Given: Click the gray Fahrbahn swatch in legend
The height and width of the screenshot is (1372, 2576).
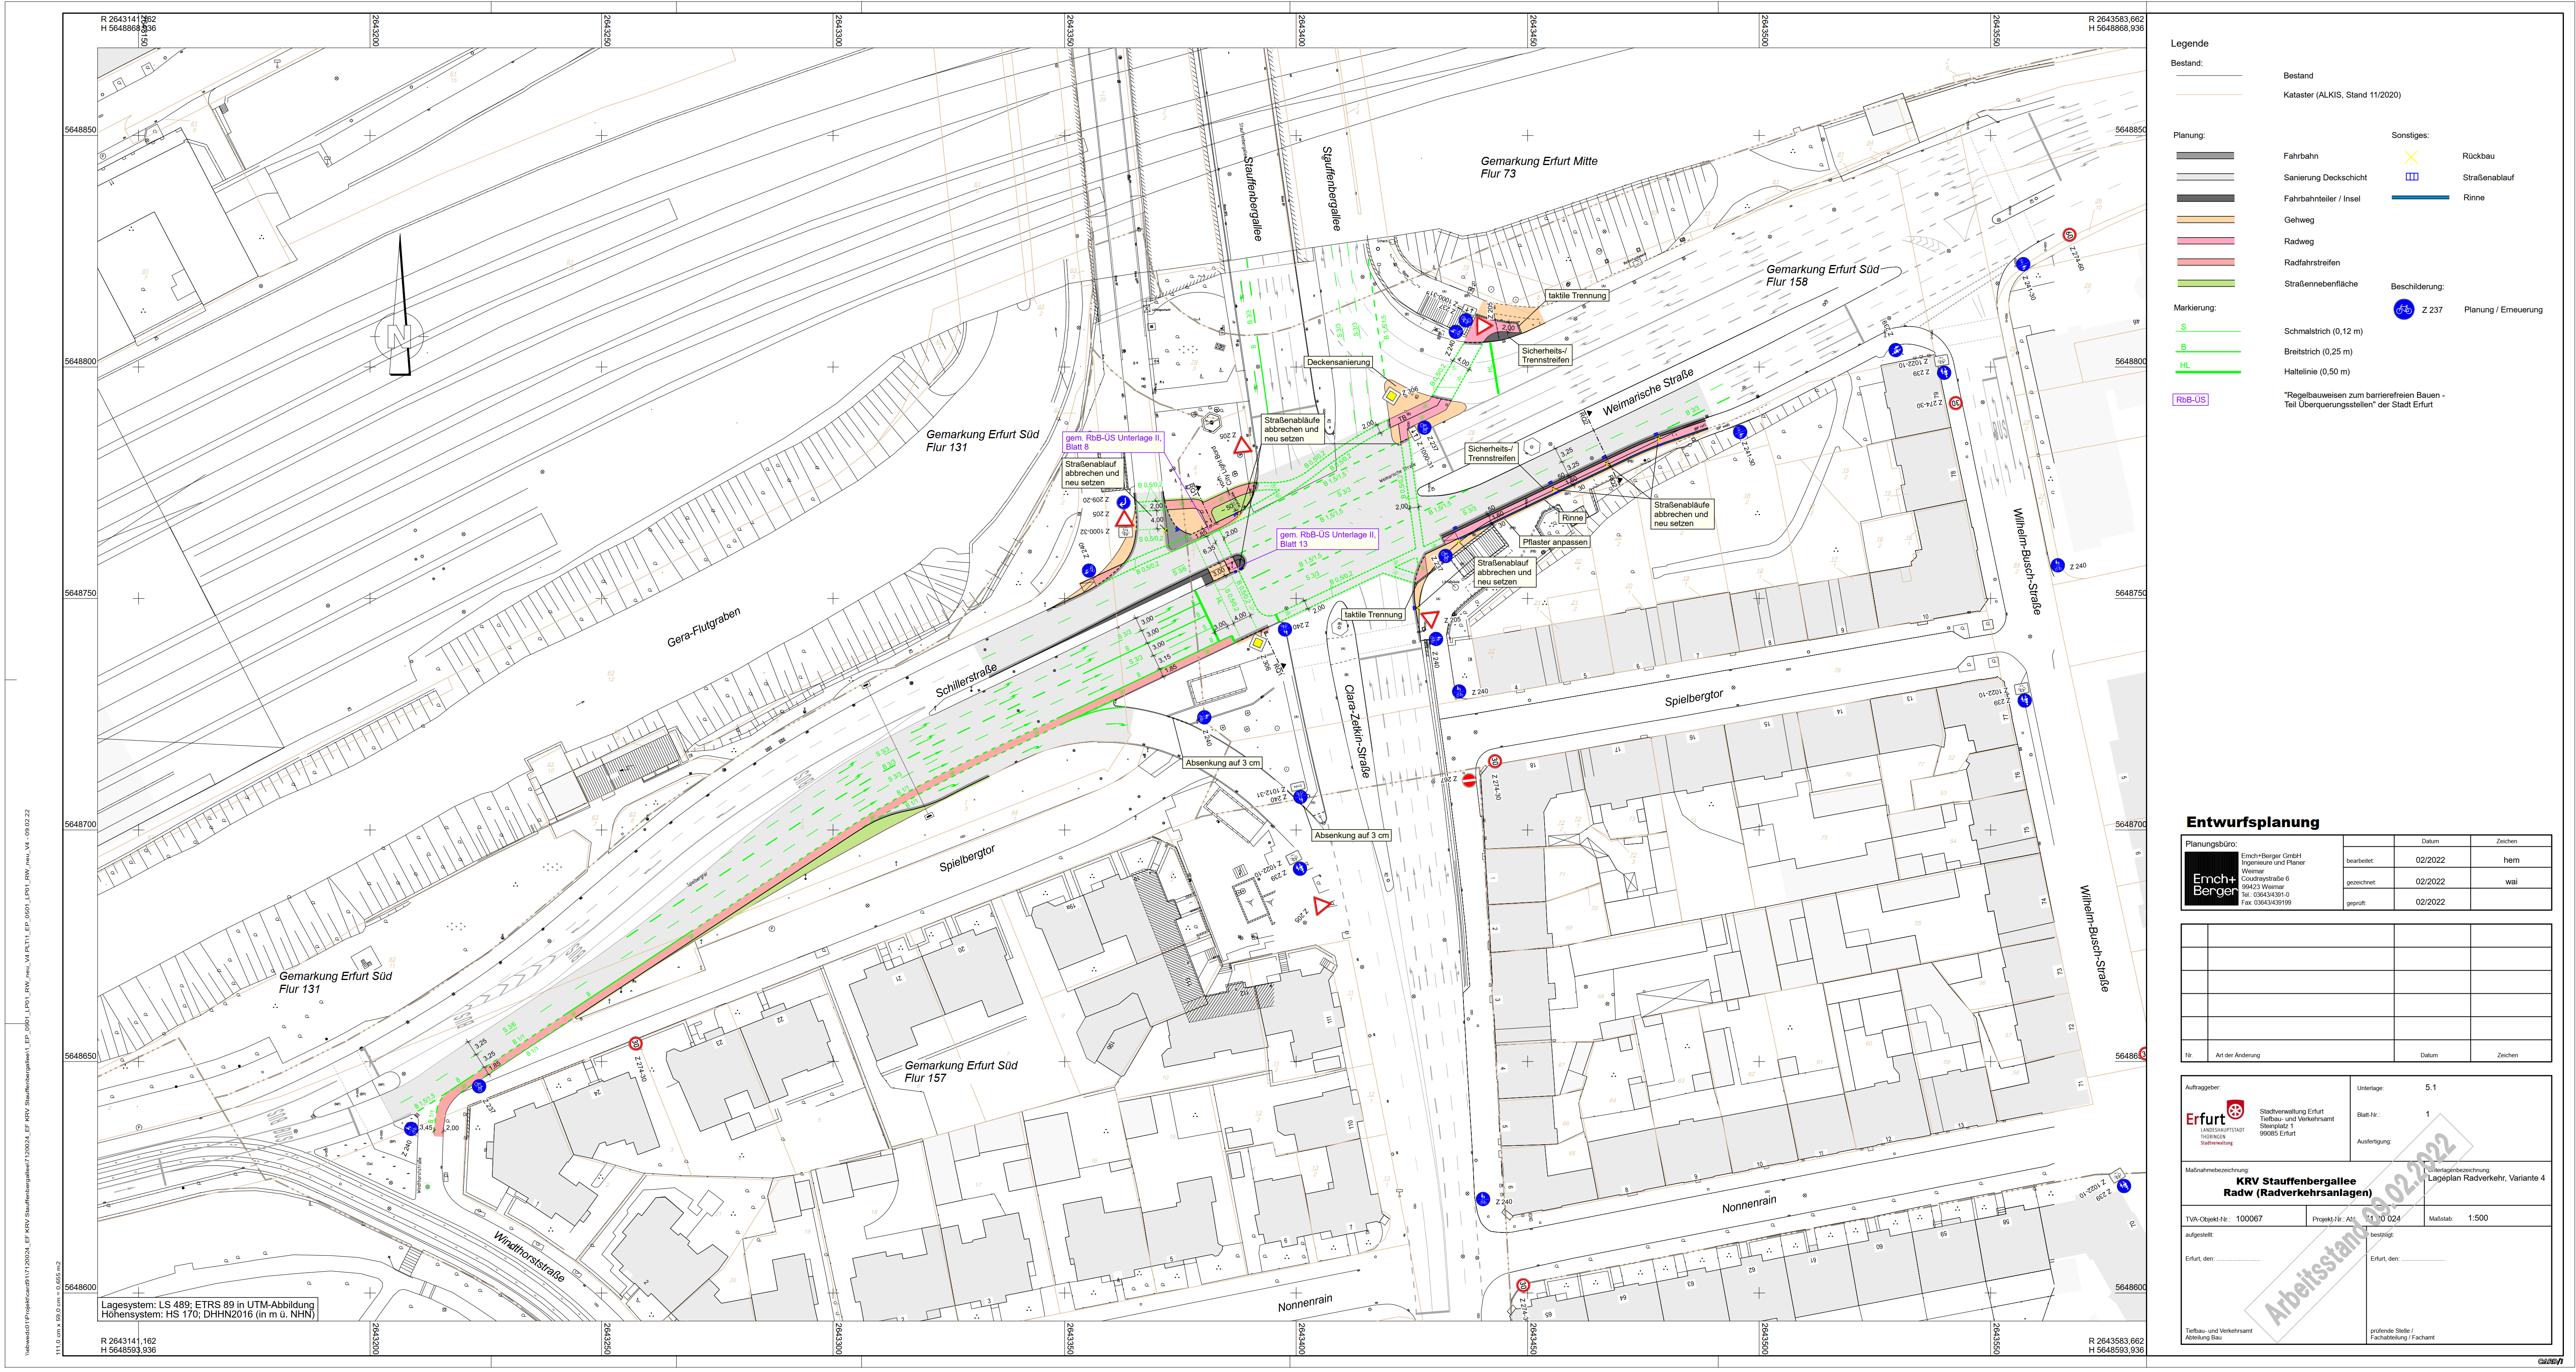Looking at the screenshot, I should click(2205, 156).
